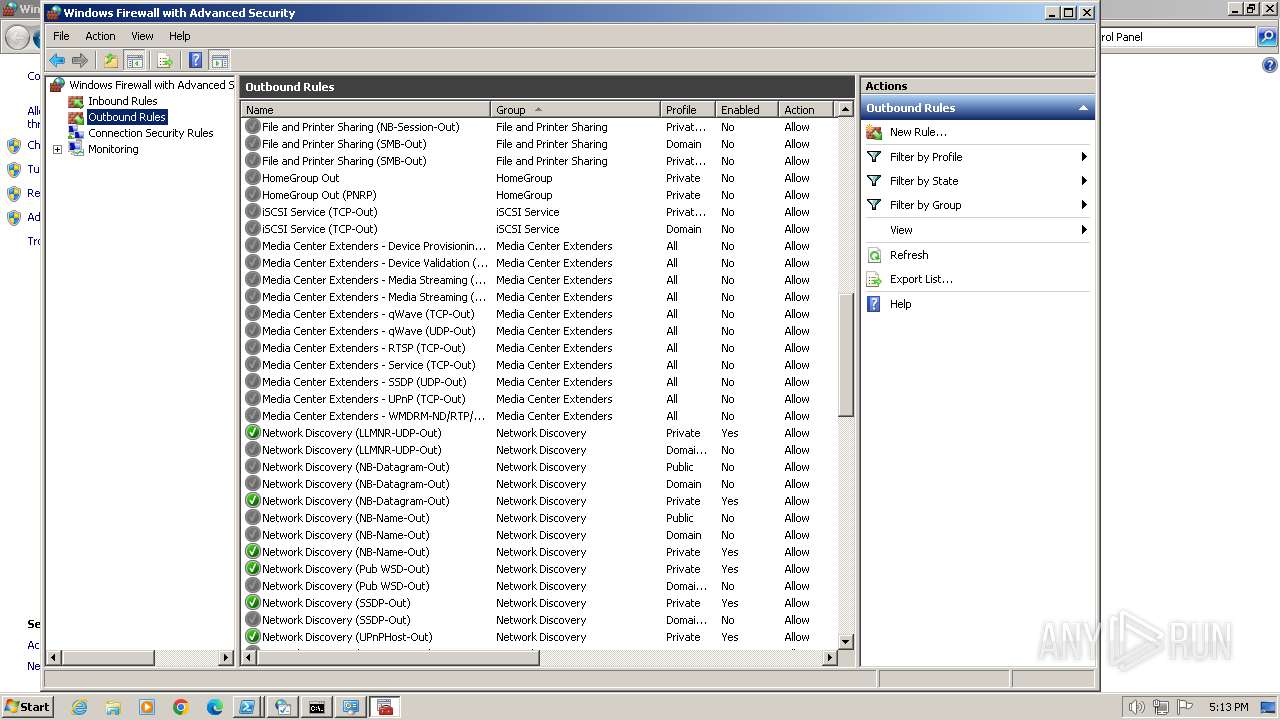
Task: Open Microsoft Edge from taskbar
Action: [215, 707]
